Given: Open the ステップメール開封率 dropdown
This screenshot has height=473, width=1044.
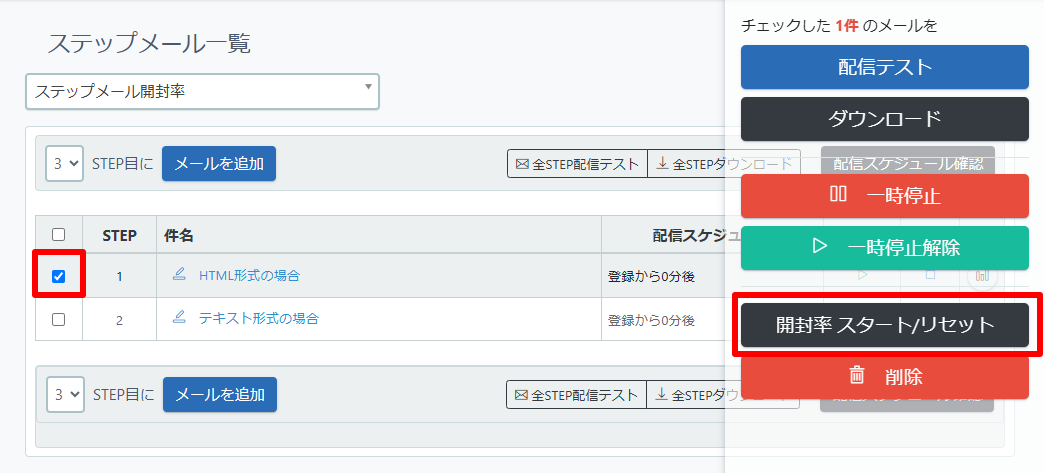Looking at the screenshot, I should (202, 91).
